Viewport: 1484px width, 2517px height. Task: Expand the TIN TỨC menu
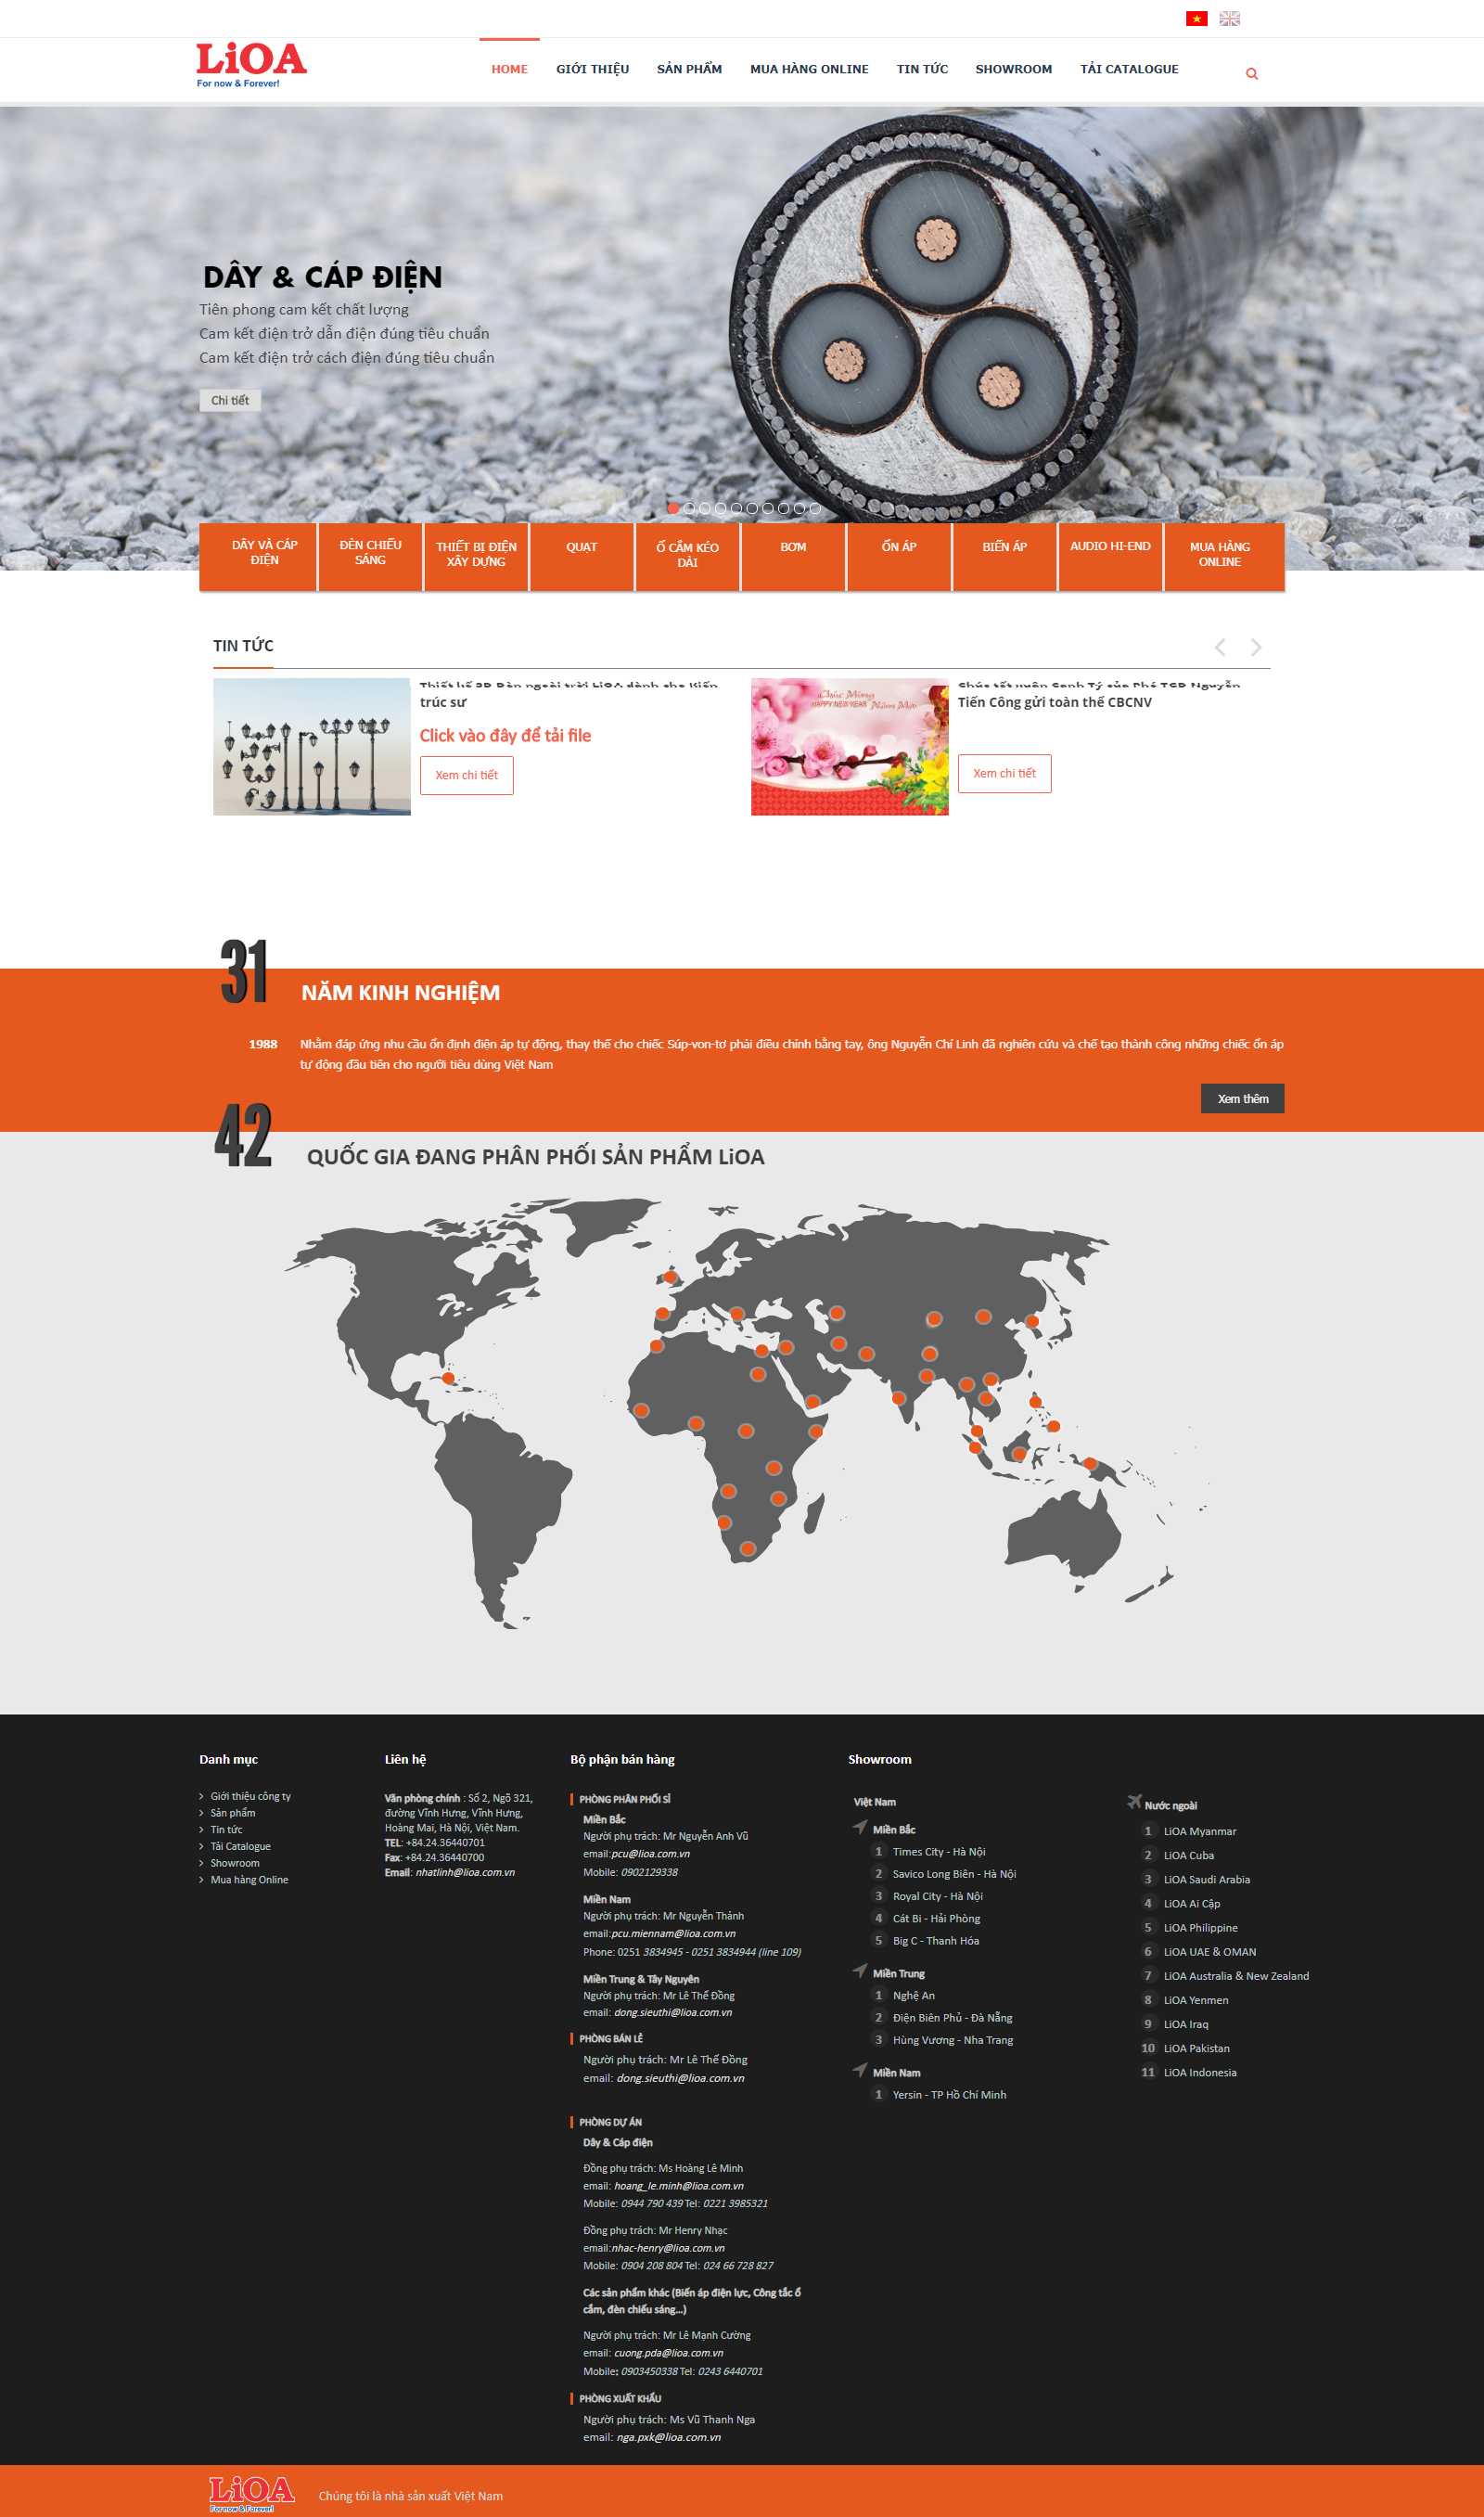pos(921,69)
